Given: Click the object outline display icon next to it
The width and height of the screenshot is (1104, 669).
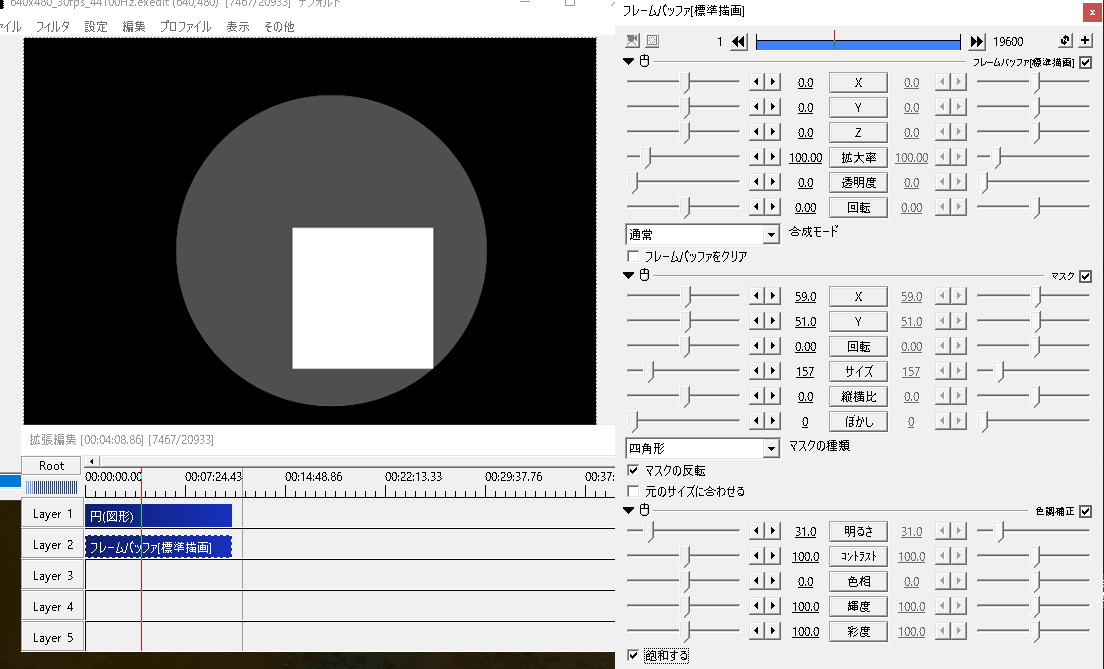Looking at the screenshot, I should [653, 40].
